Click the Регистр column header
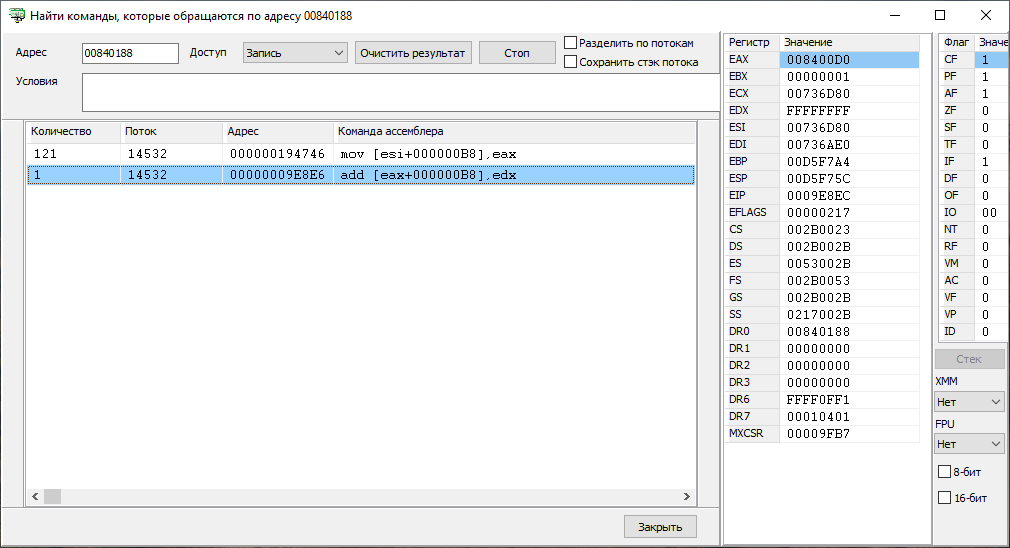The height and width of the screenshot is (548, 1010). pos(752,42)
